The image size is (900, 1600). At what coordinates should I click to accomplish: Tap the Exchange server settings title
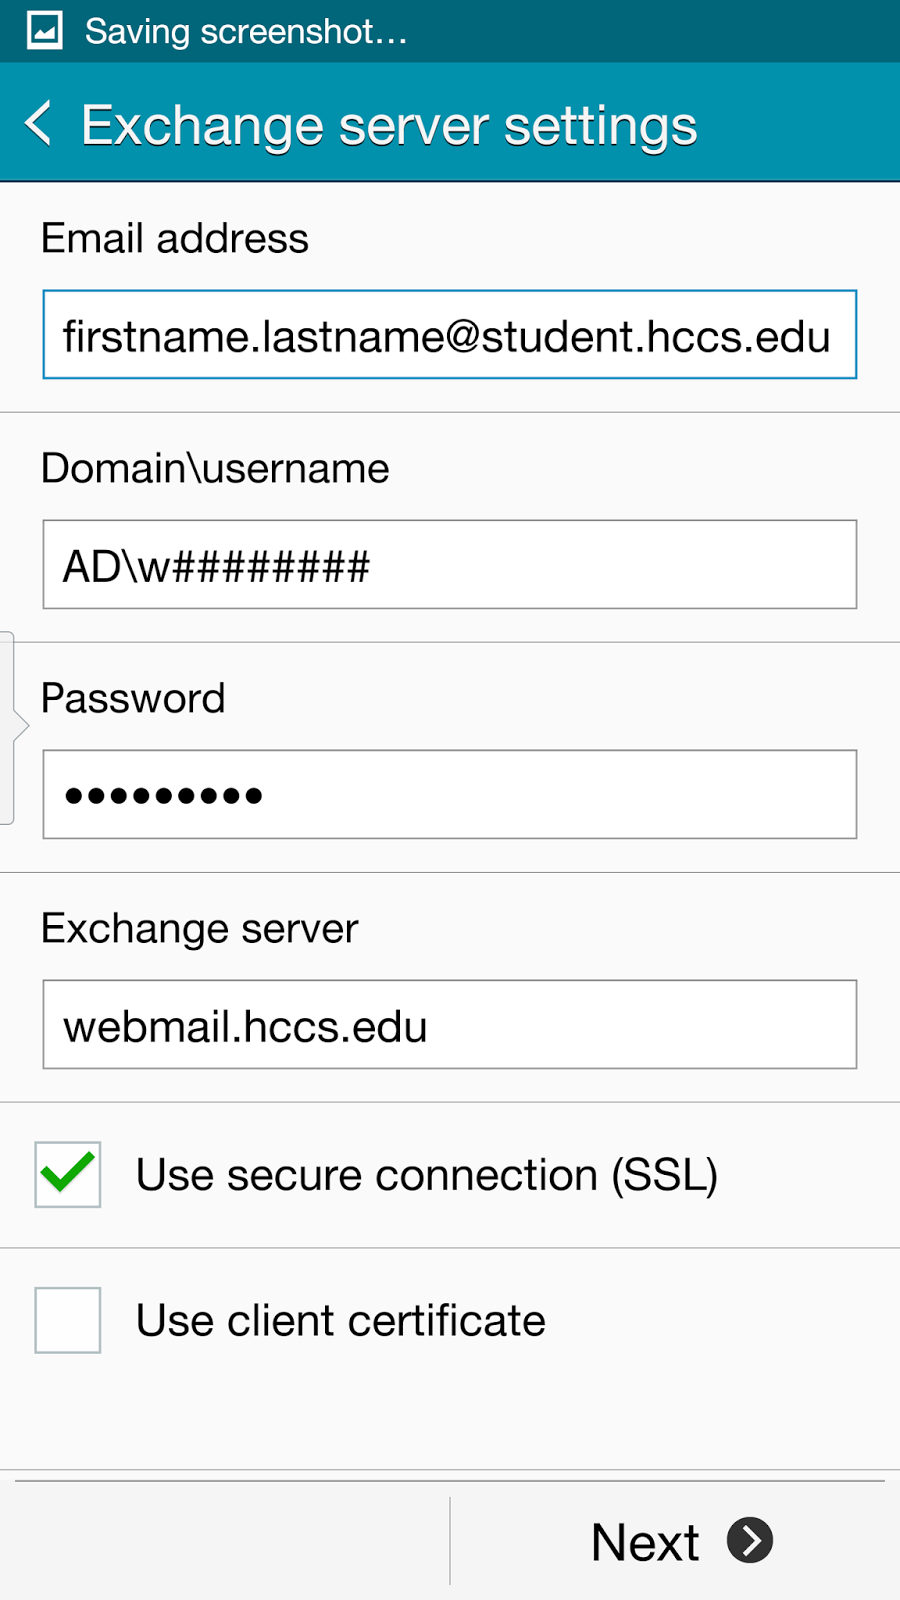point(389,126)
